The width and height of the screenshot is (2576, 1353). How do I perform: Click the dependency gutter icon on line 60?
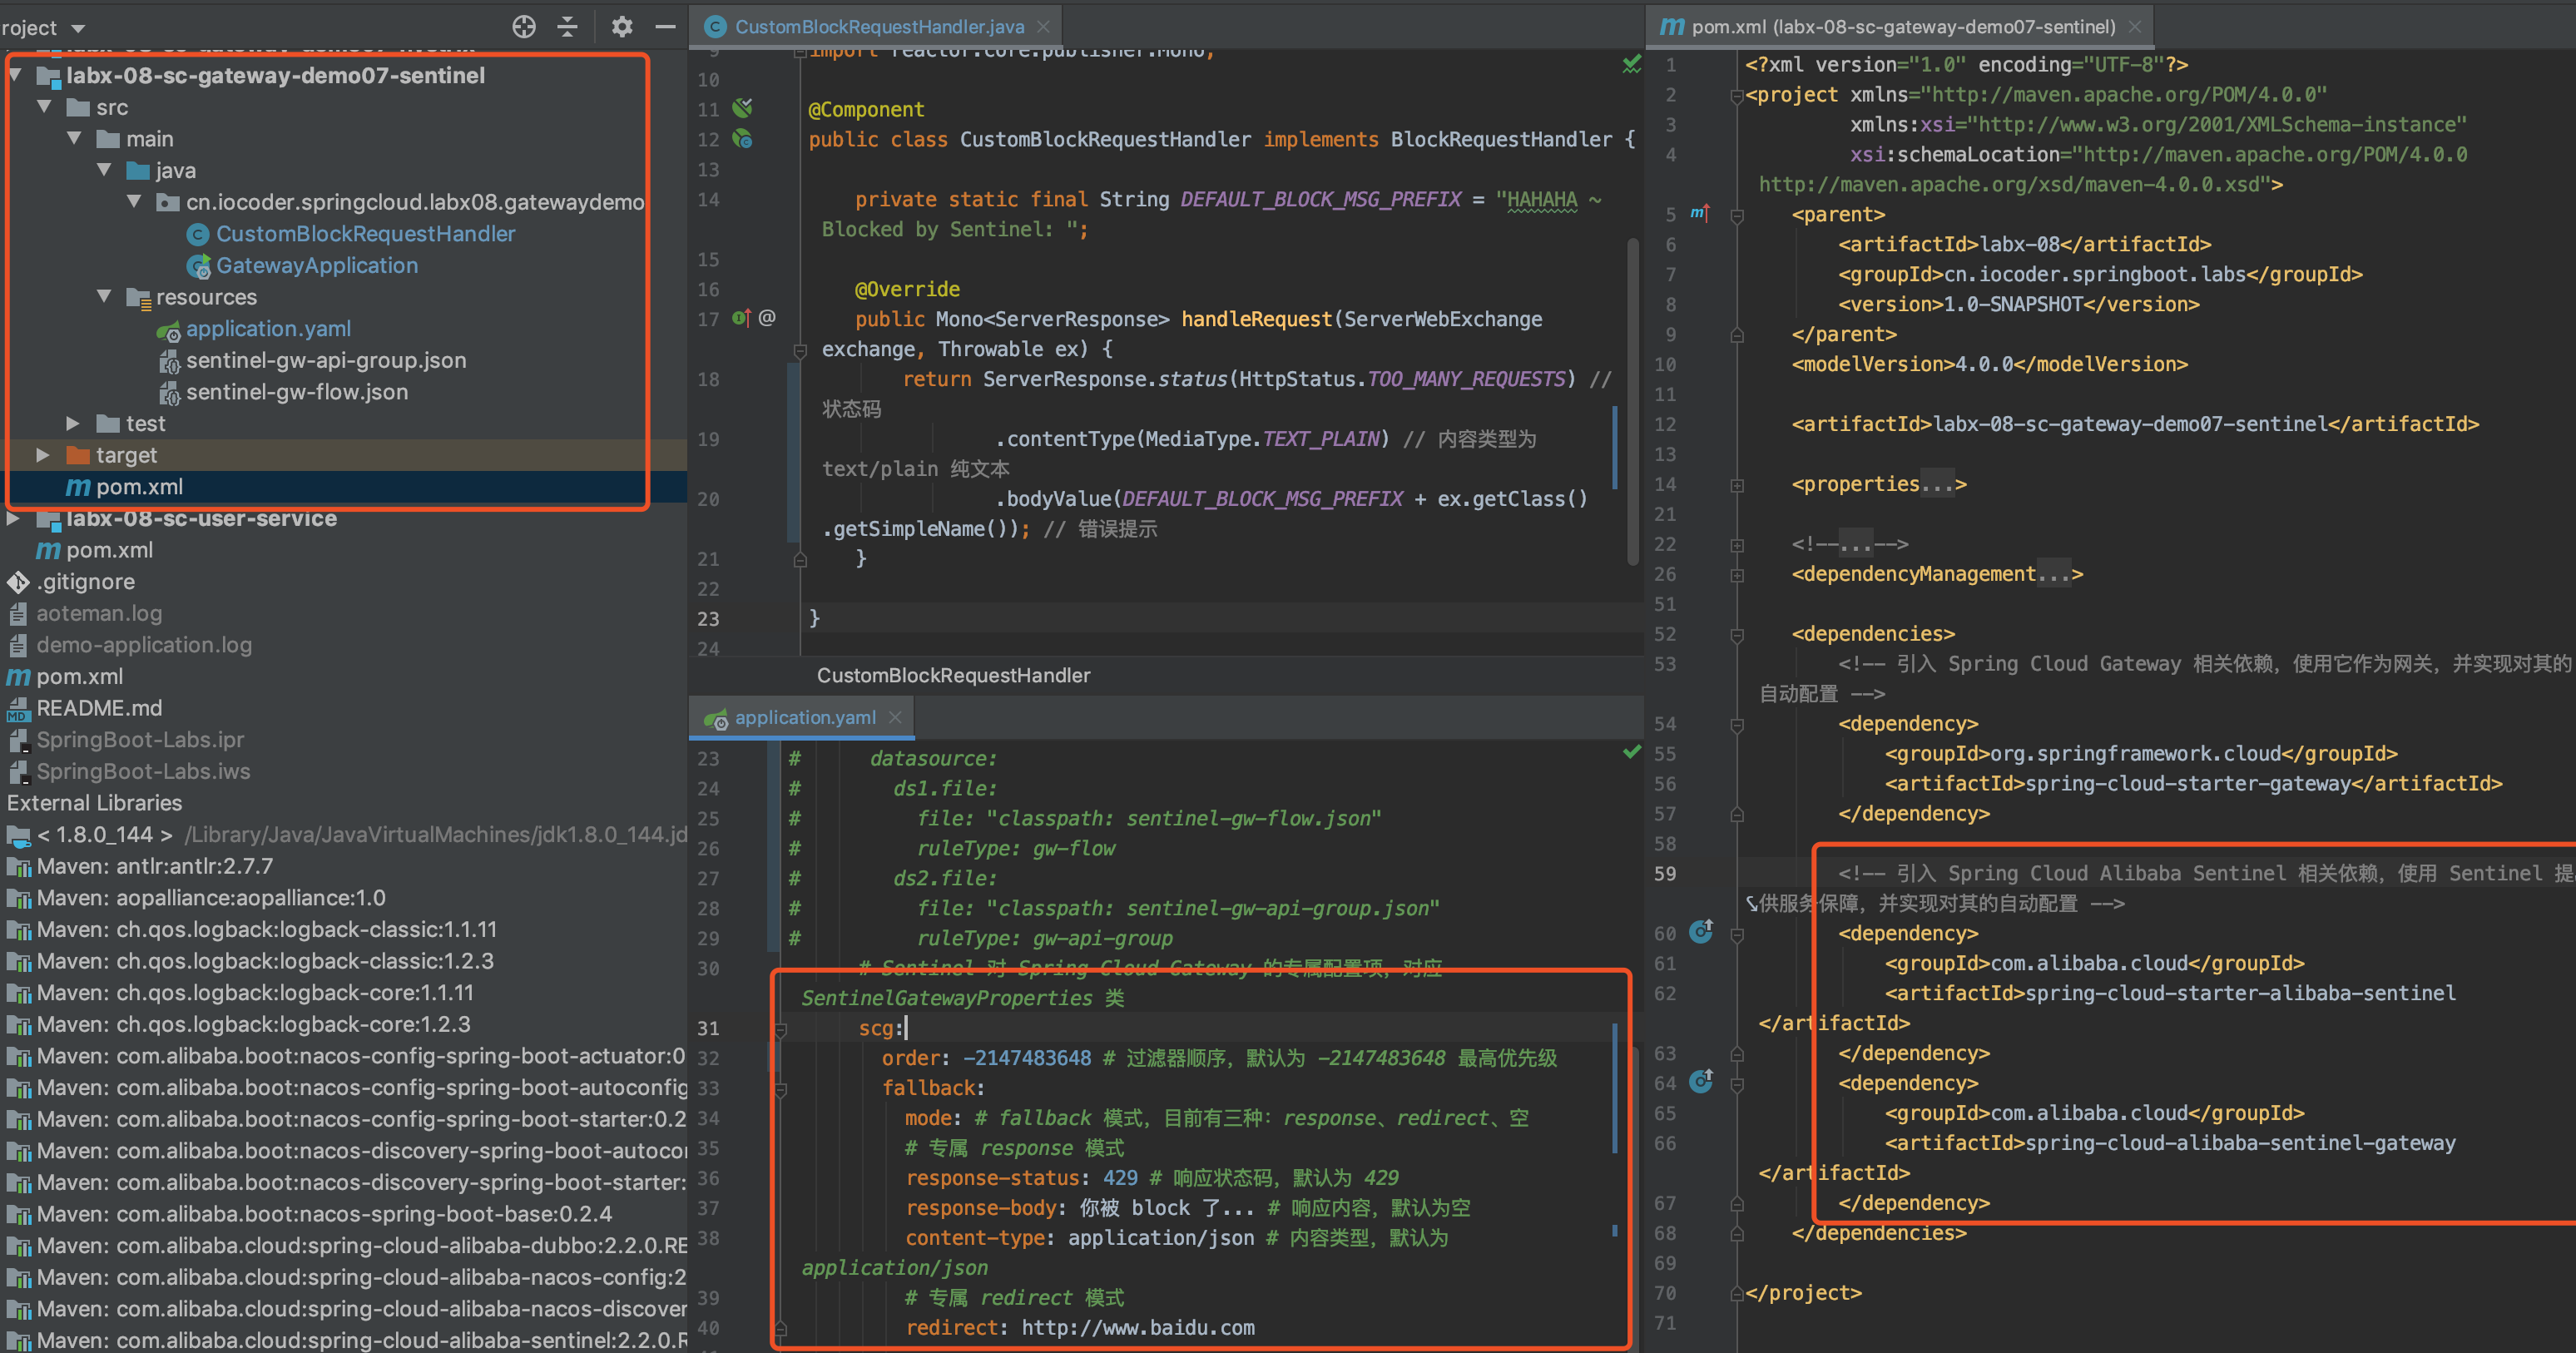(x=1700, y=932)
